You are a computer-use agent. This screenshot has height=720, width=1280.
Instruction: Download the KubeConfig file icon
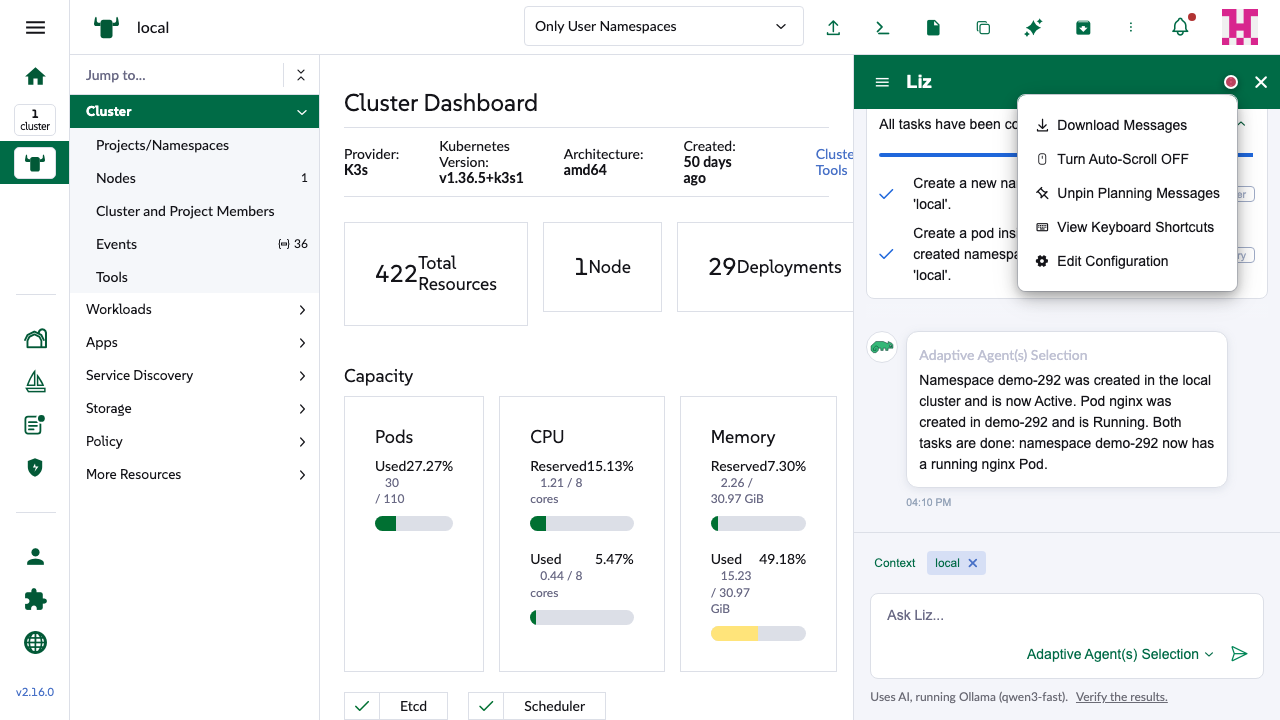[x=933, y=28]
